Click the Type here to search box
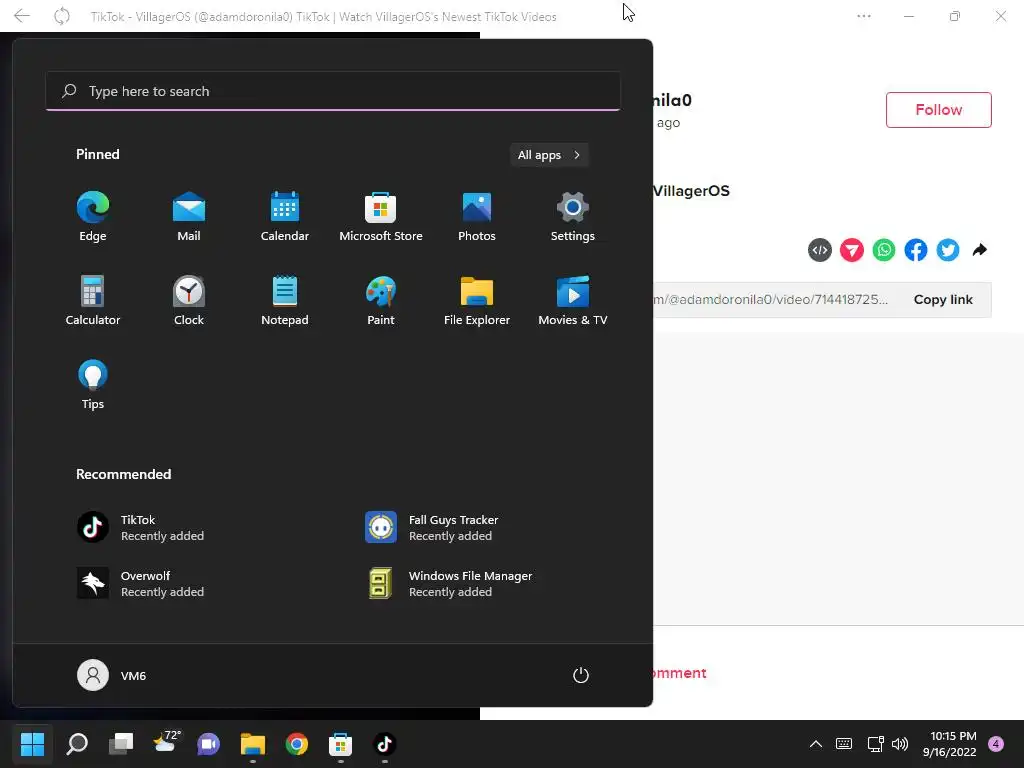Image resolution: width=1024 pixels, height=768 pixels. 333,91
